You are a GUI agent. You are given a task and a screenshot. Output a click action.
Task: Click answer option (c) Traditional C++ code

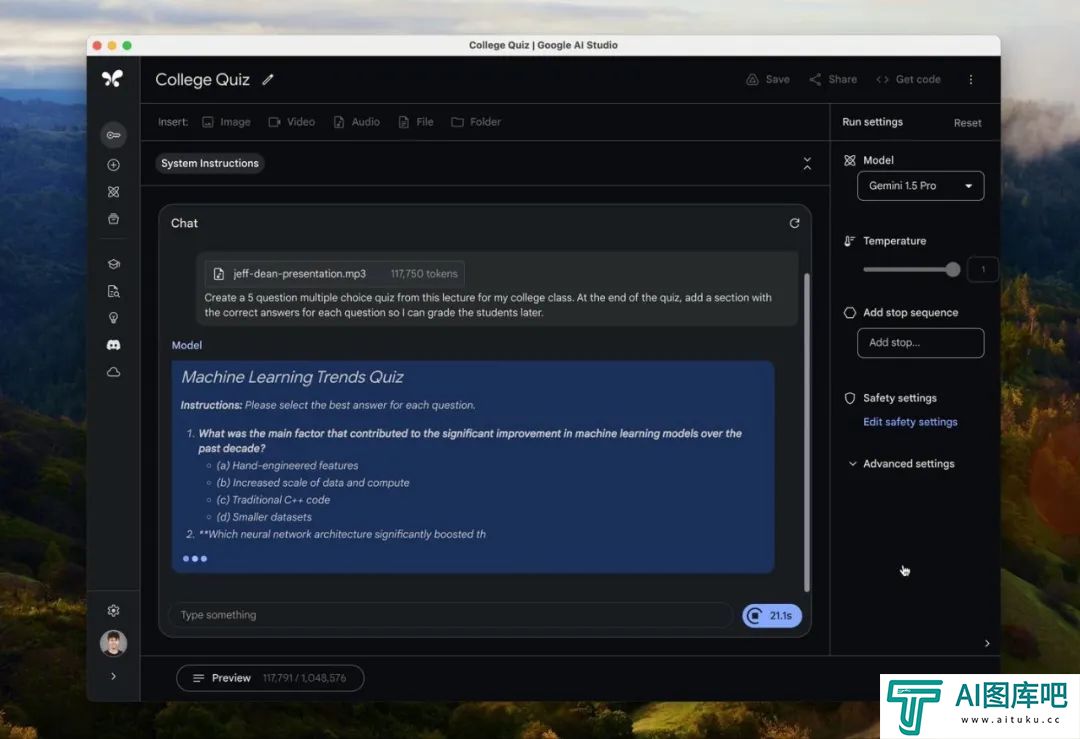(273, 500)
